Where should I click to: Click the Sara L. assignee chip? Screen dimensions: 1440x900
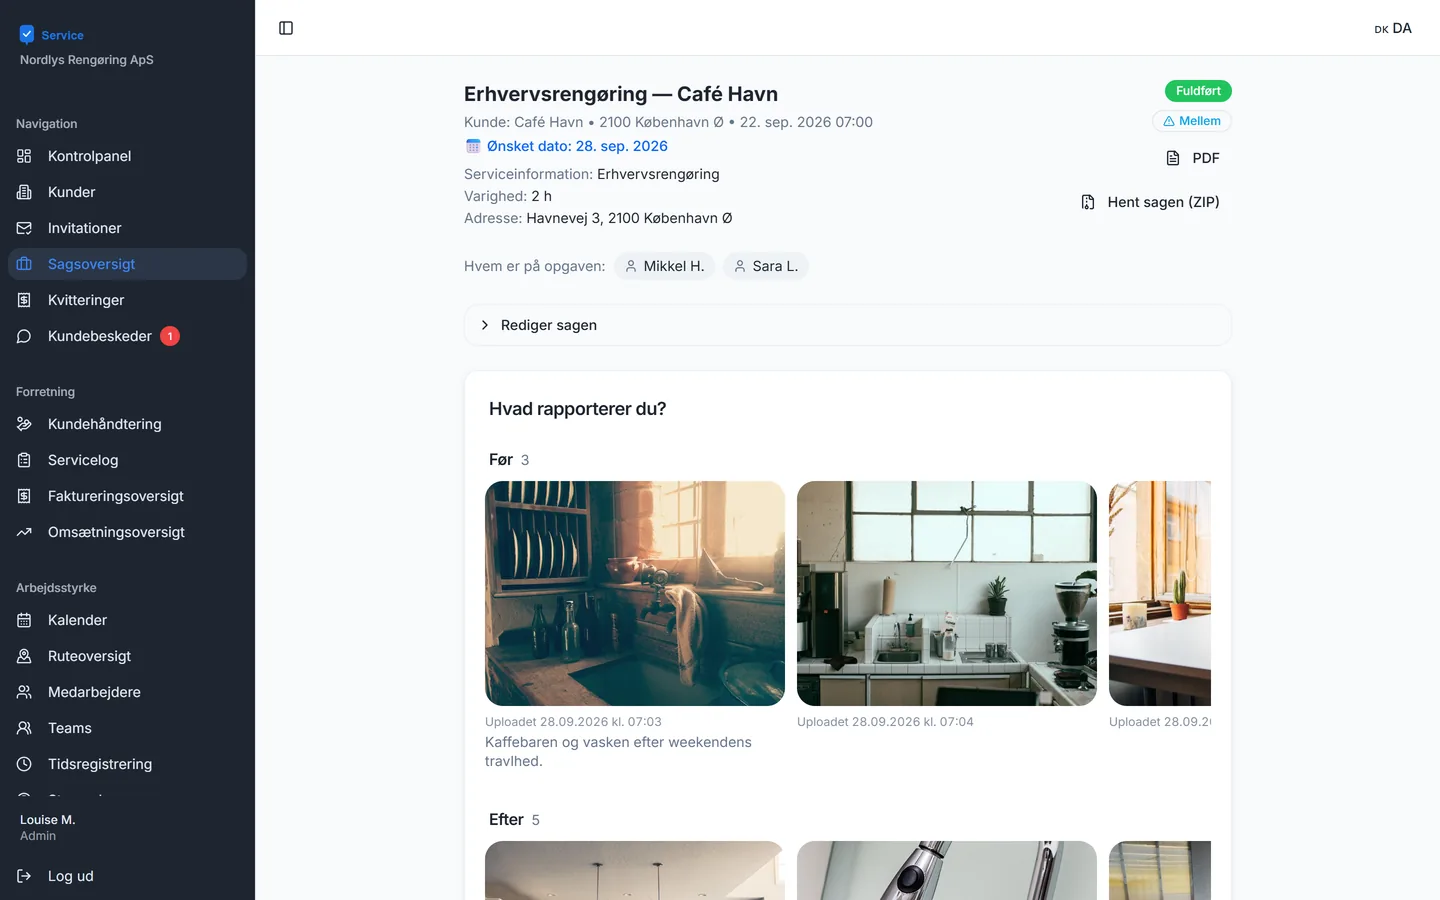(x=765, y=266)
